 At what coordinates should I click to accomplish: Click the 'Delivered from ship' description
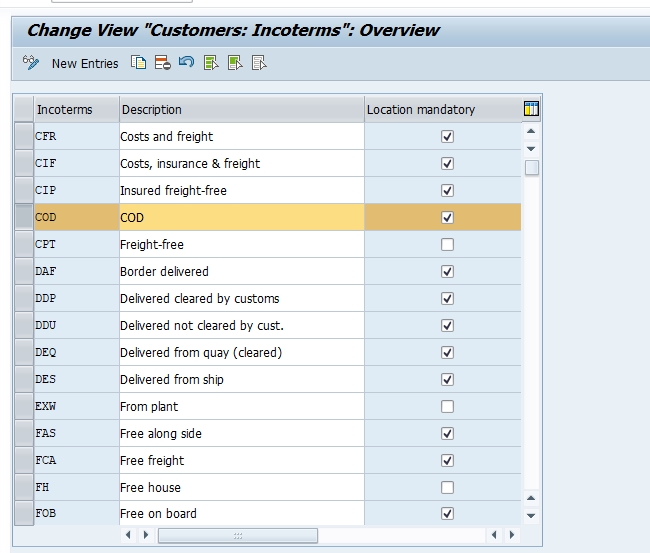point(242,379)
